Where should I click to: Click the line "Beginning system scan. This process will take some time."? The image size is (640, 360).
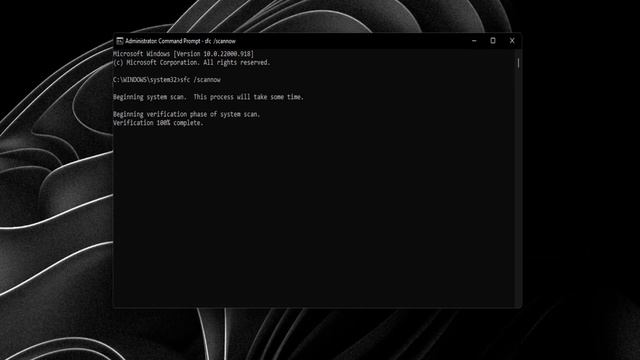coord(208,97)
